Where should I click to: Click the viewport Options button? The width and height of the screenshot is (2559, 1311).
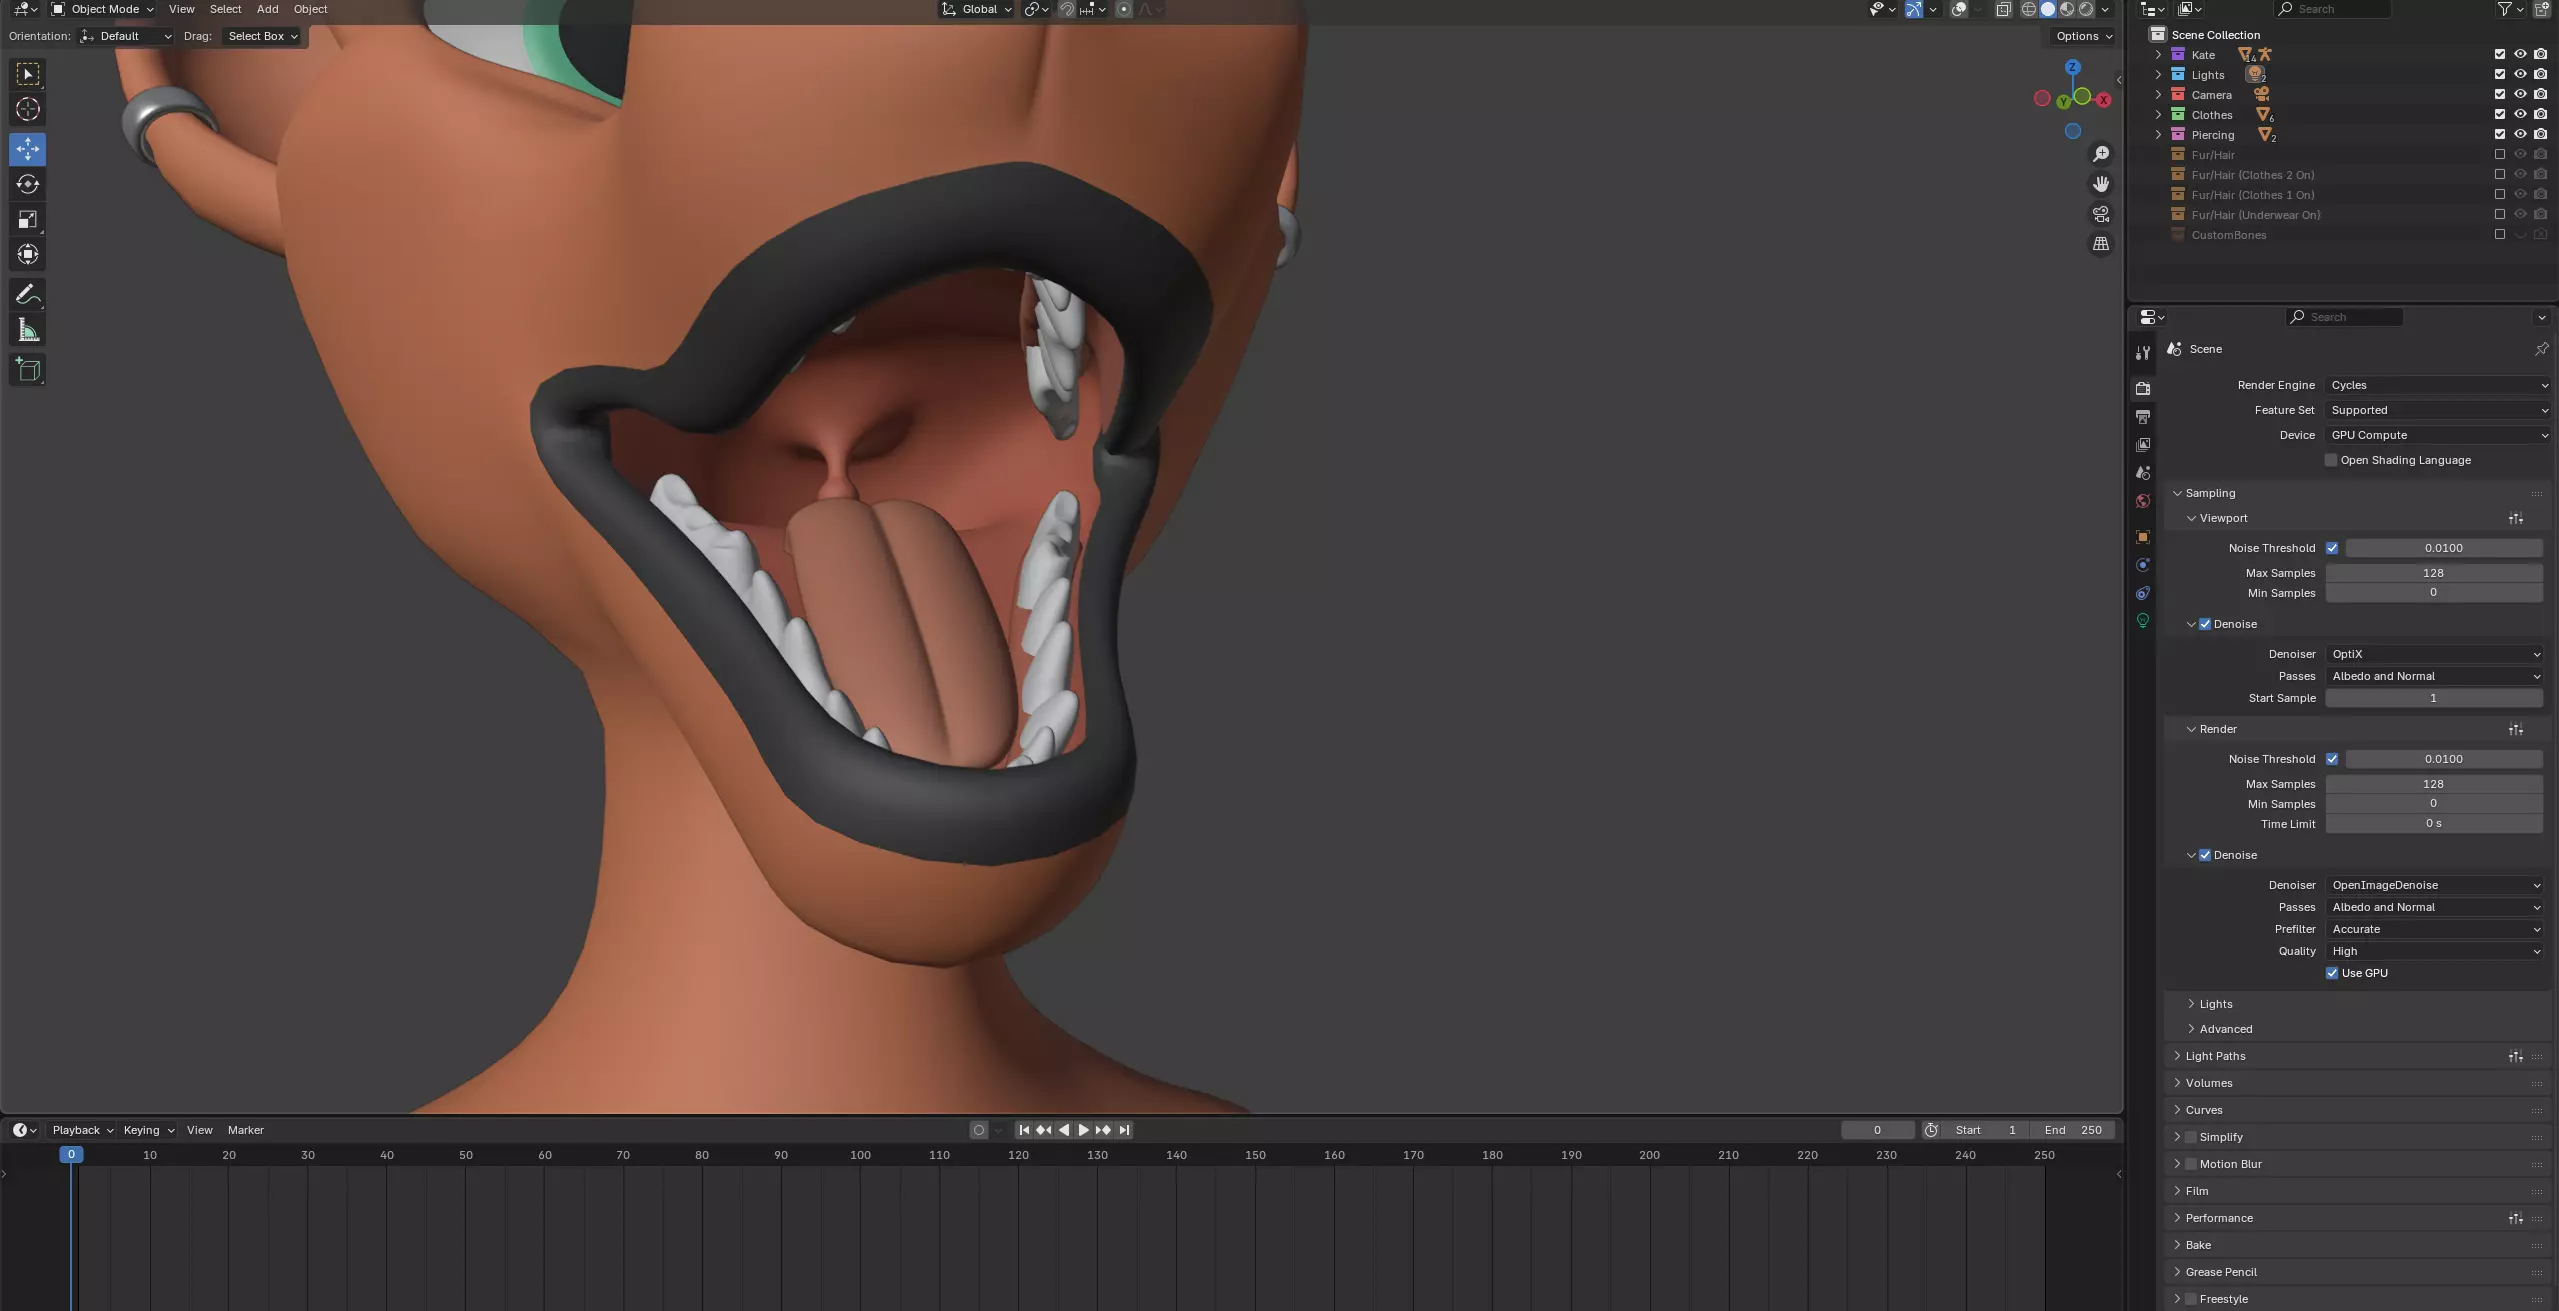(2084, 36)
